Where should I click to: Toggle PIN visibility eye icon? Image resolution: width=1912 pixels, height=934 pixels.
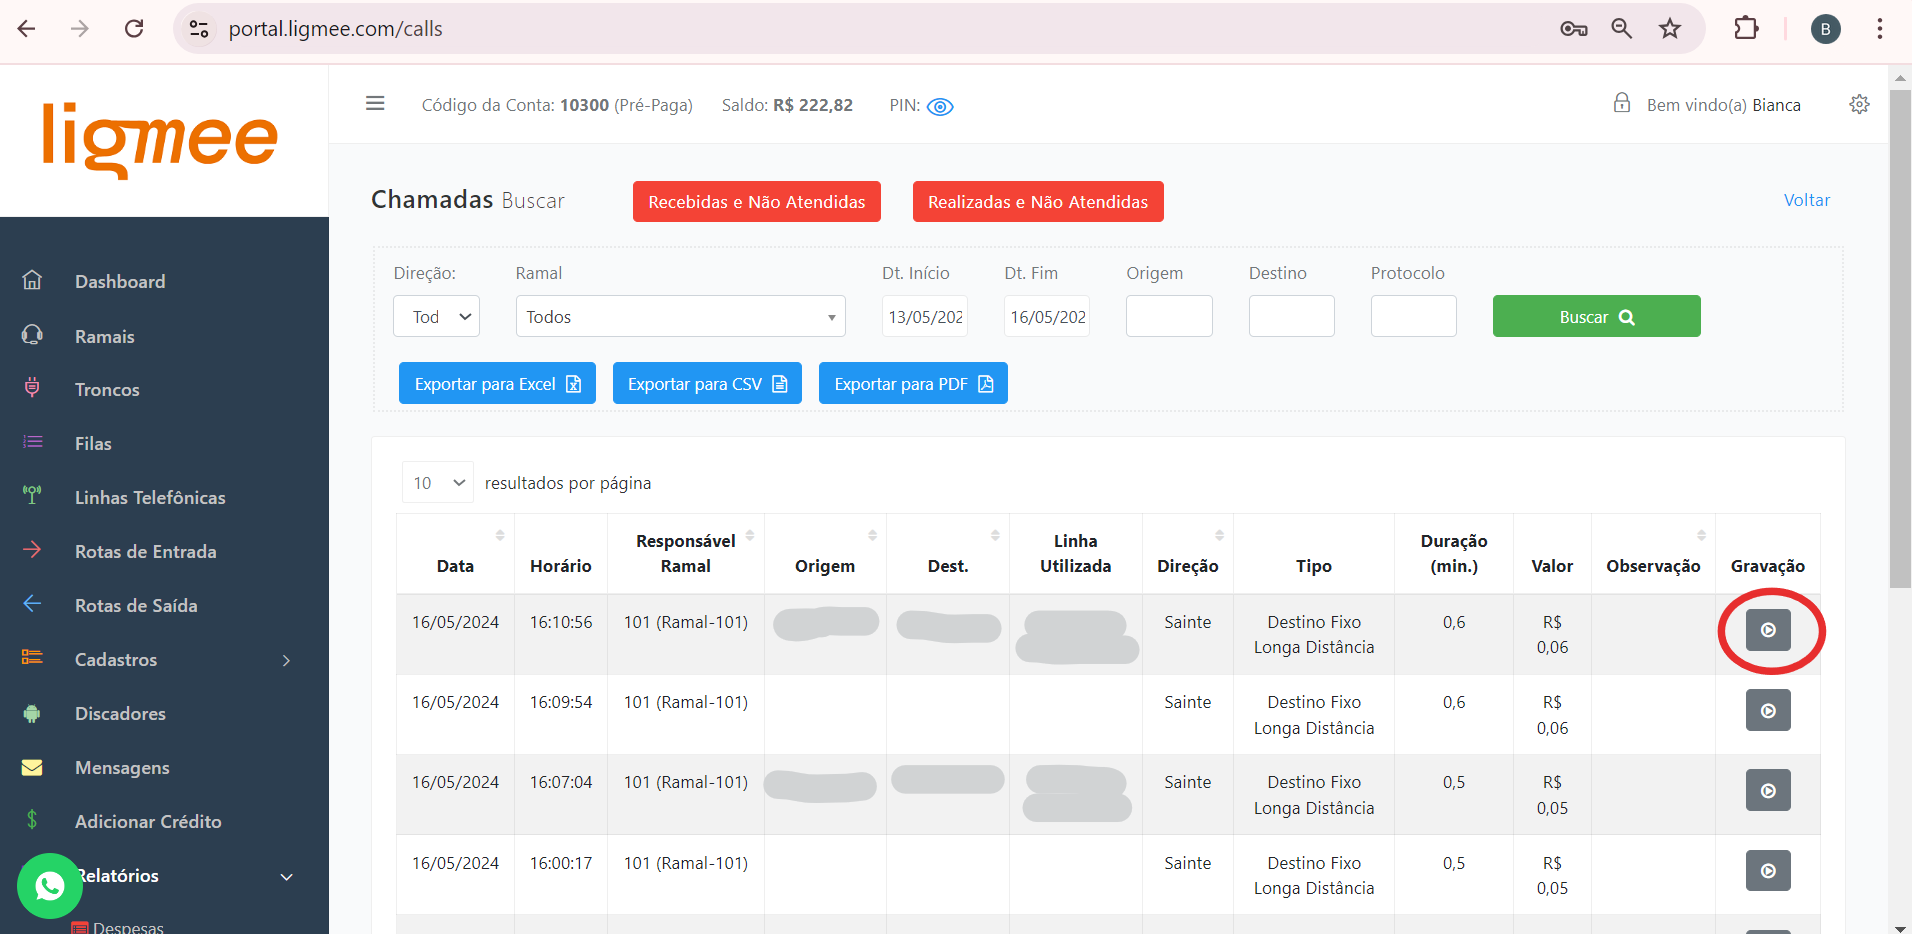click(x=940, y=107)
